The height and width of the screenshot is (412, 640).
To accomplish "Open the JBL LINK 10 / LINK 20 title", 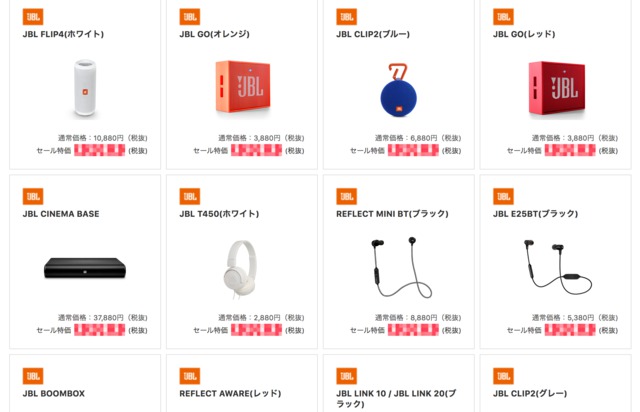I will pos(396,399).
